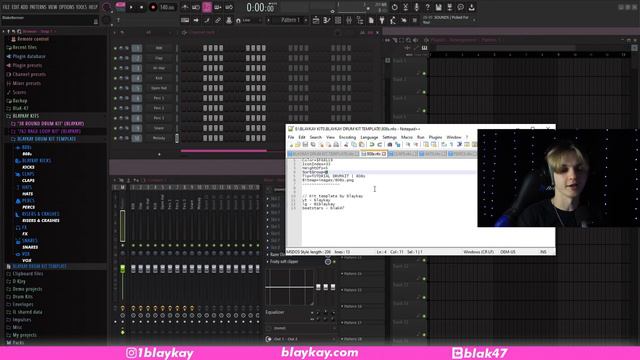Viewport: 640px width, 360px height.
Task: Click the Paste icon in Notepad++ toolbar
Action: click(362, 144)
